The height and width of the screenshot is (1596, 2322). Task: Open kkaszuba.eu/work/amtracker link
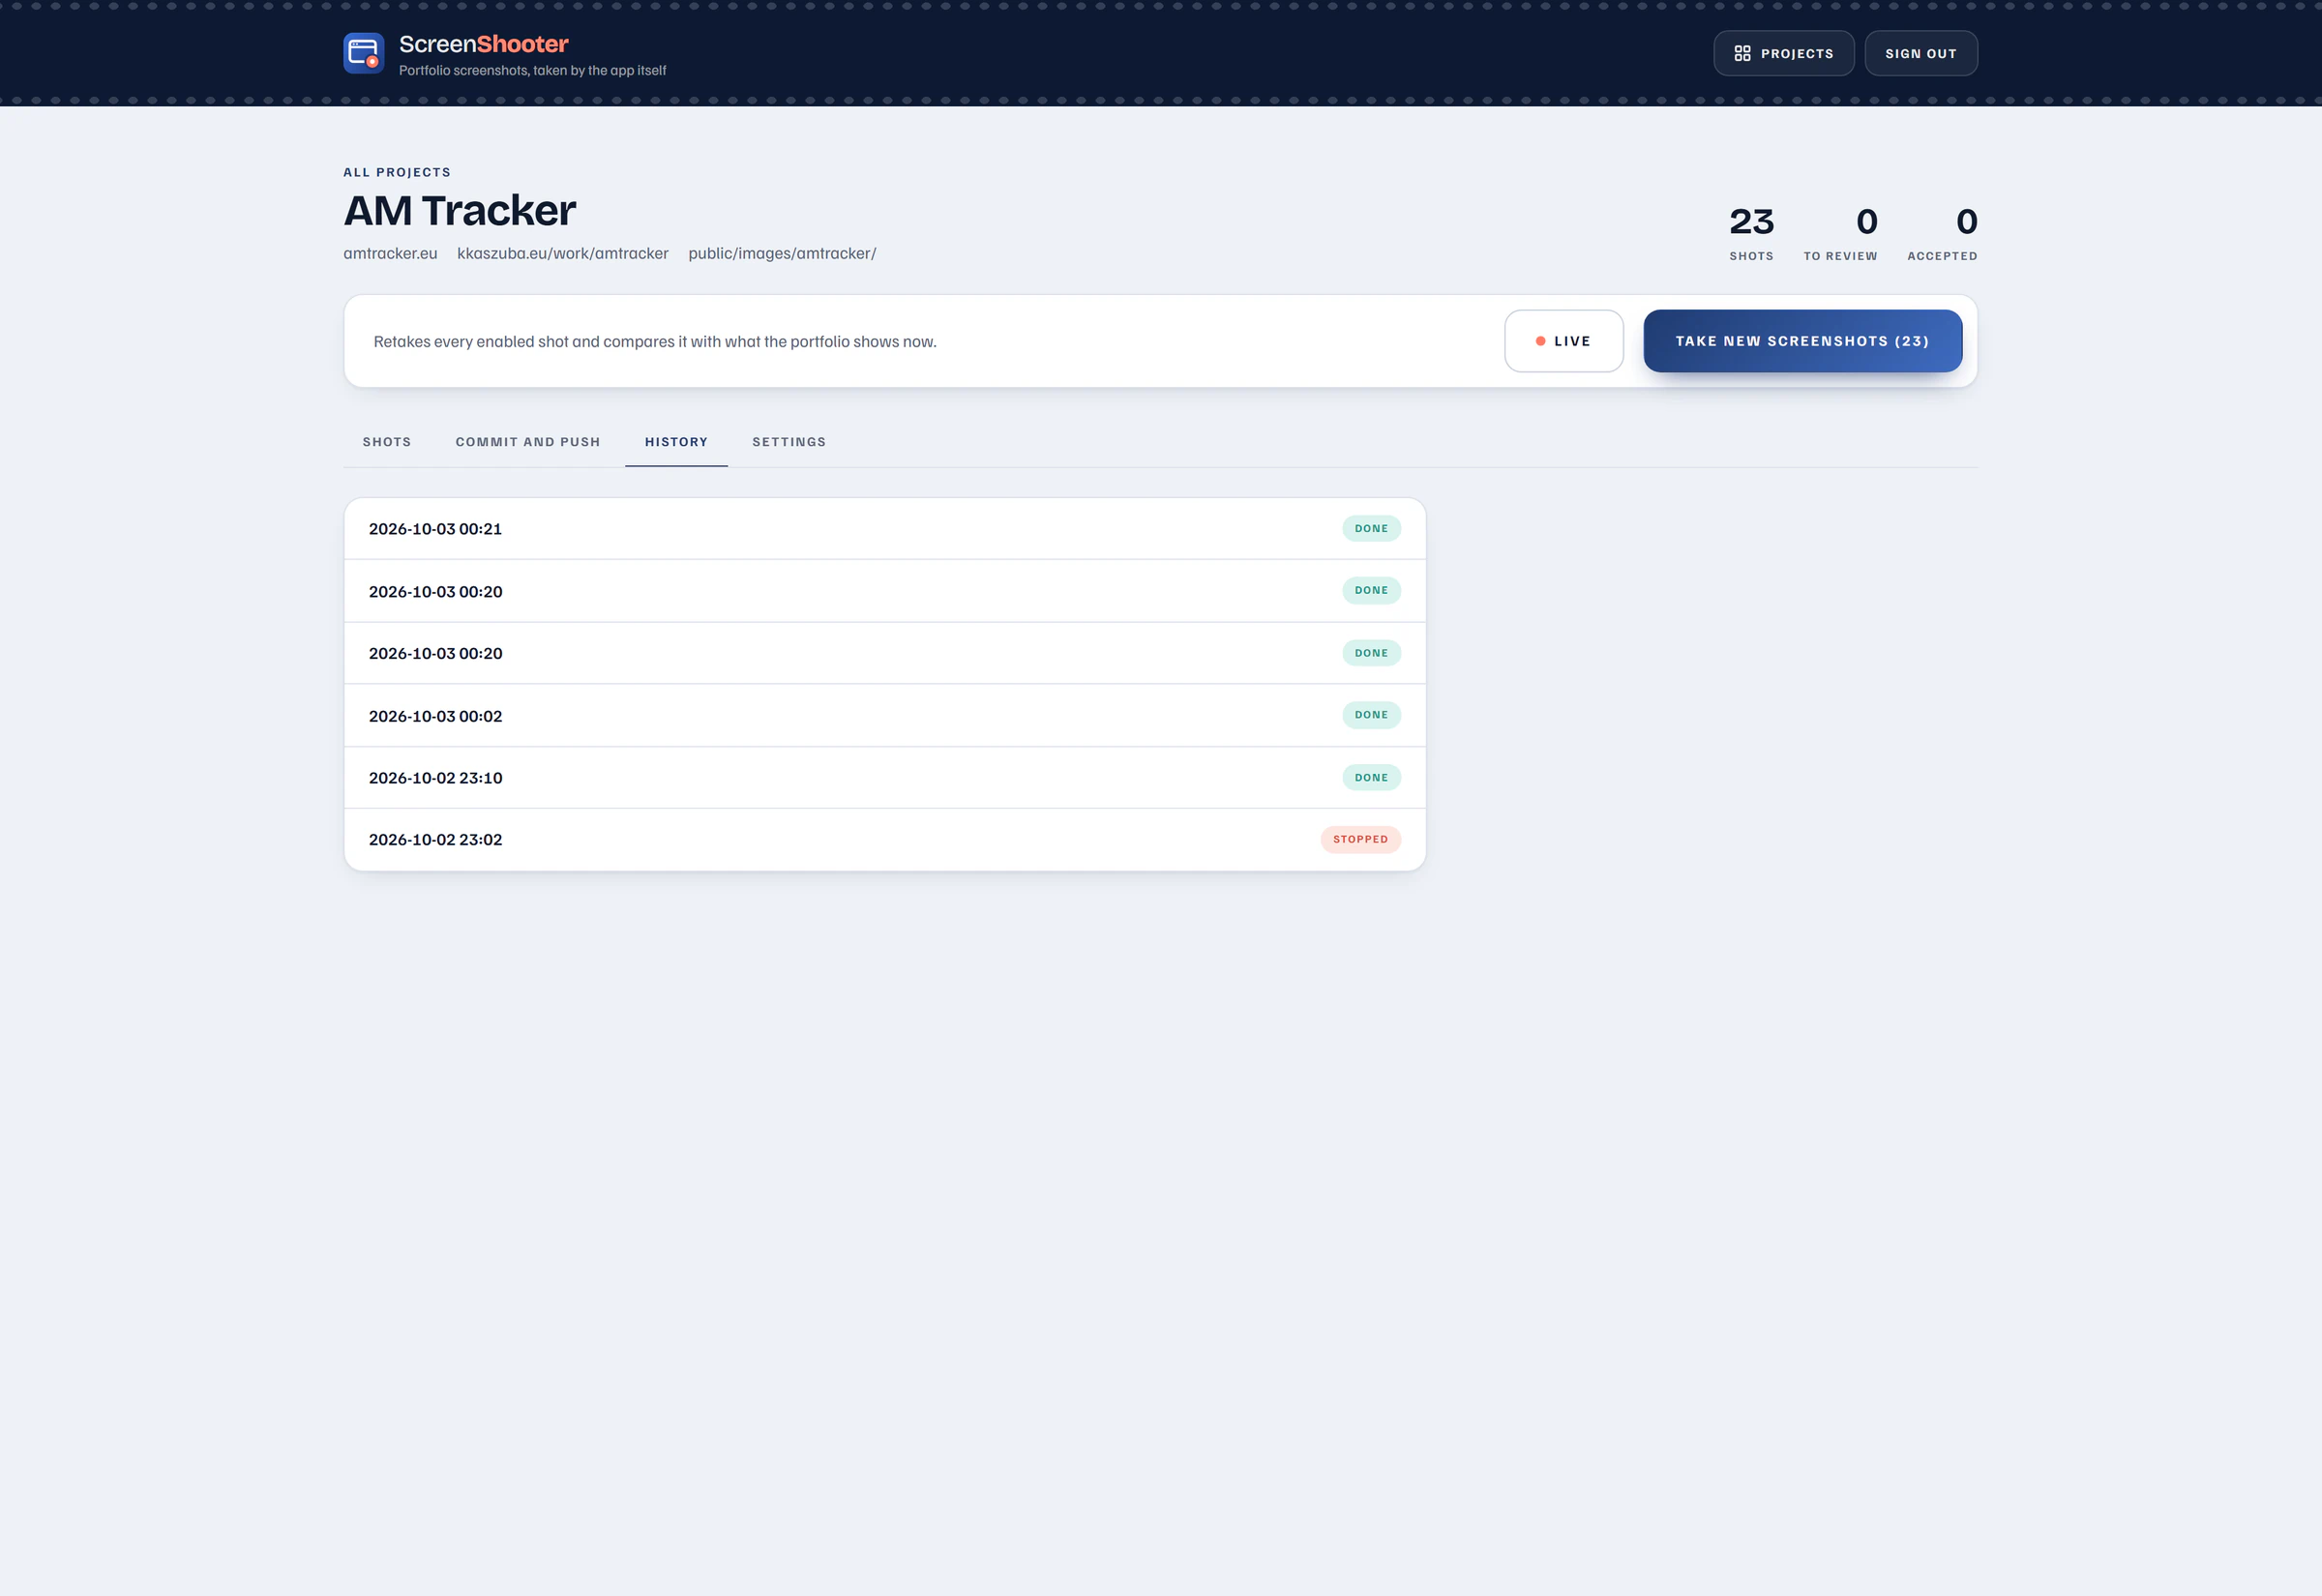[563, 253]
